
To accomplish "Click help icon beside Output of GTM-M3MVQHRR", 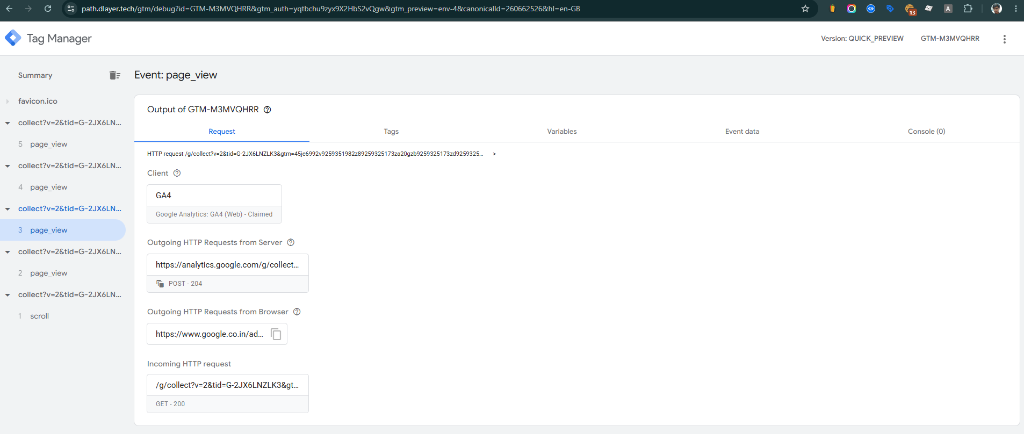I will tap(267, 110).
